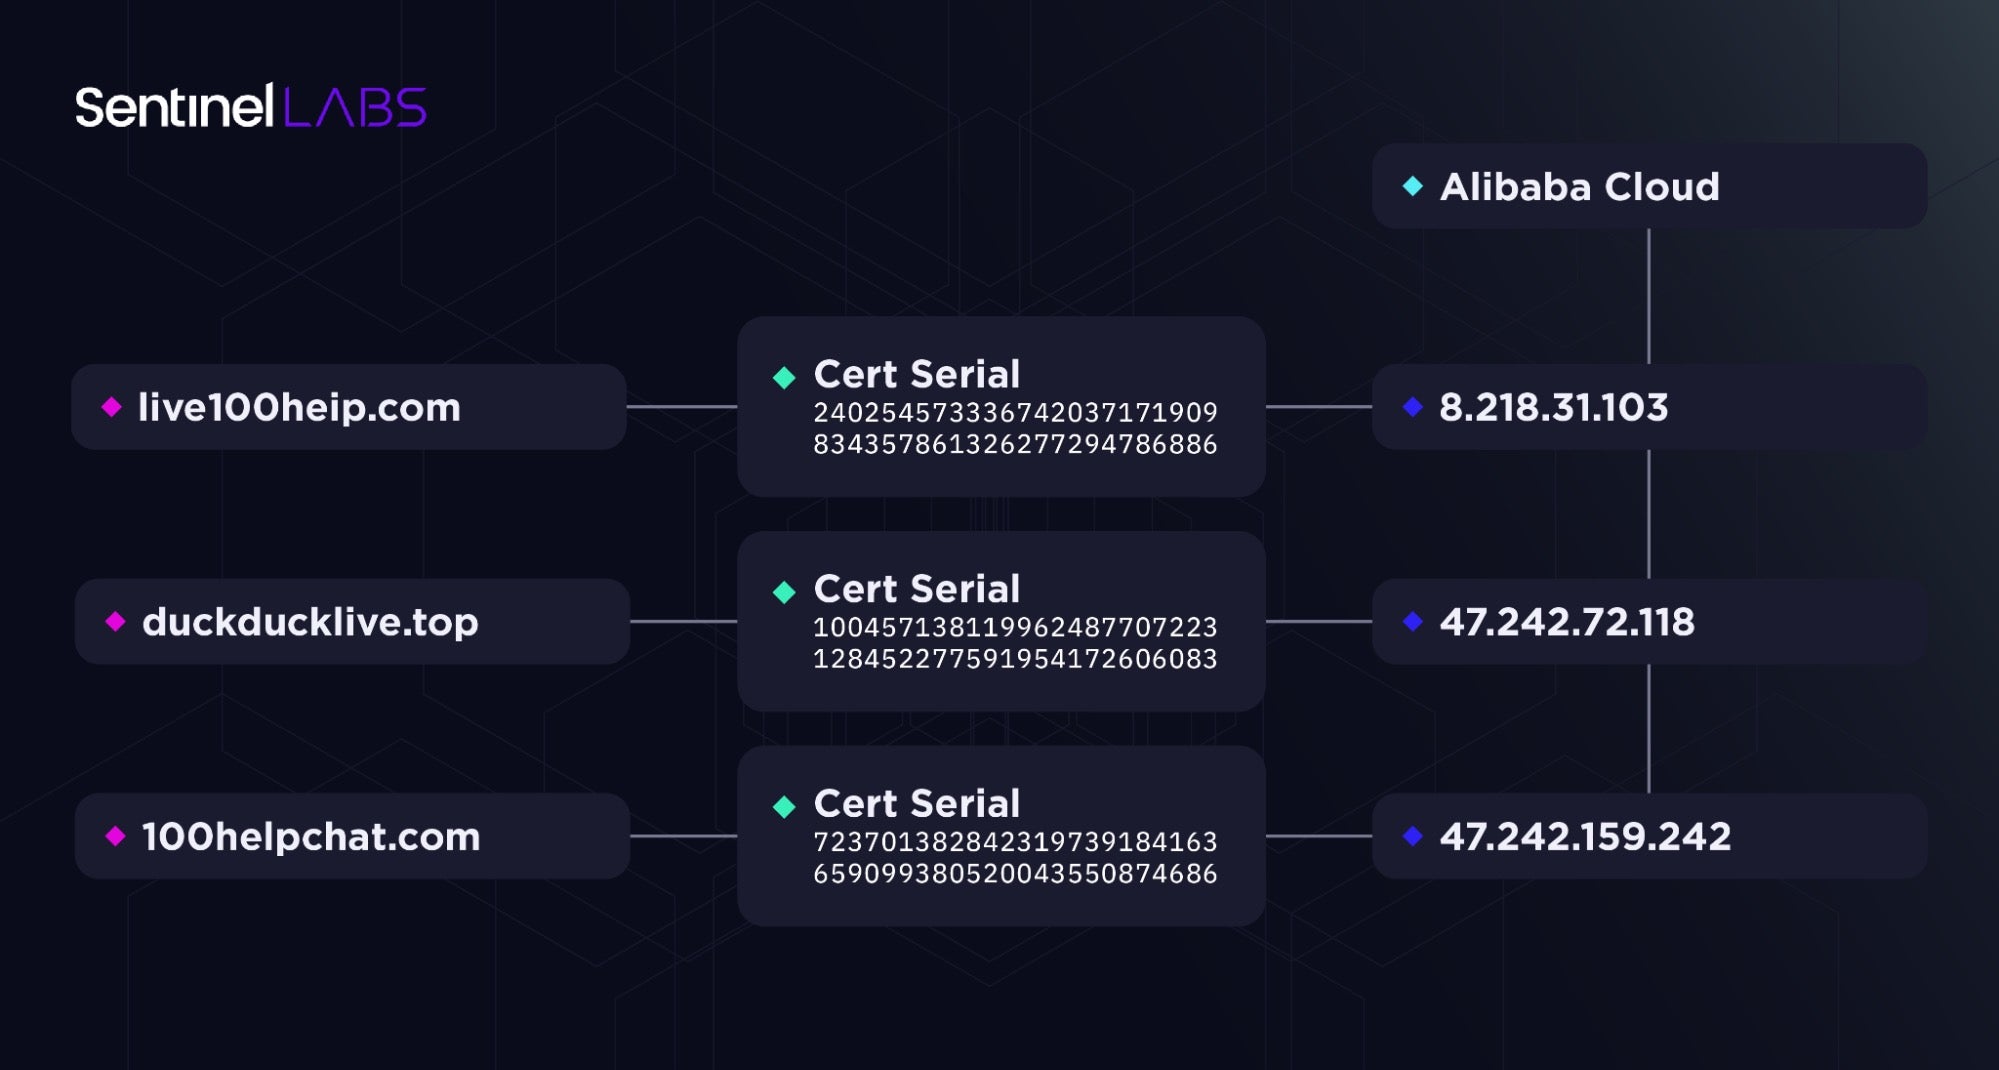This screenshot has width=1999, height=1070.
Task: Click the magenta diamond next to 100helpchat.com
Action: click(116, 836)
